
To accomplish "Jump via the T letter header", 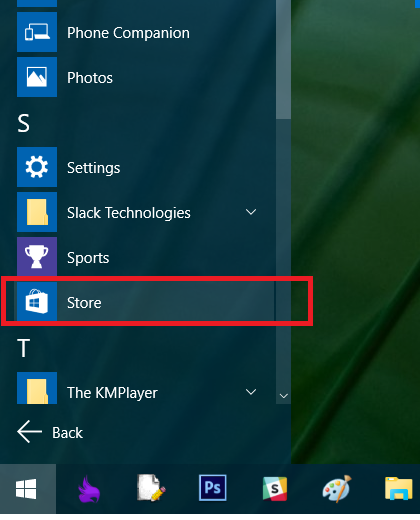I will [23, 348].
